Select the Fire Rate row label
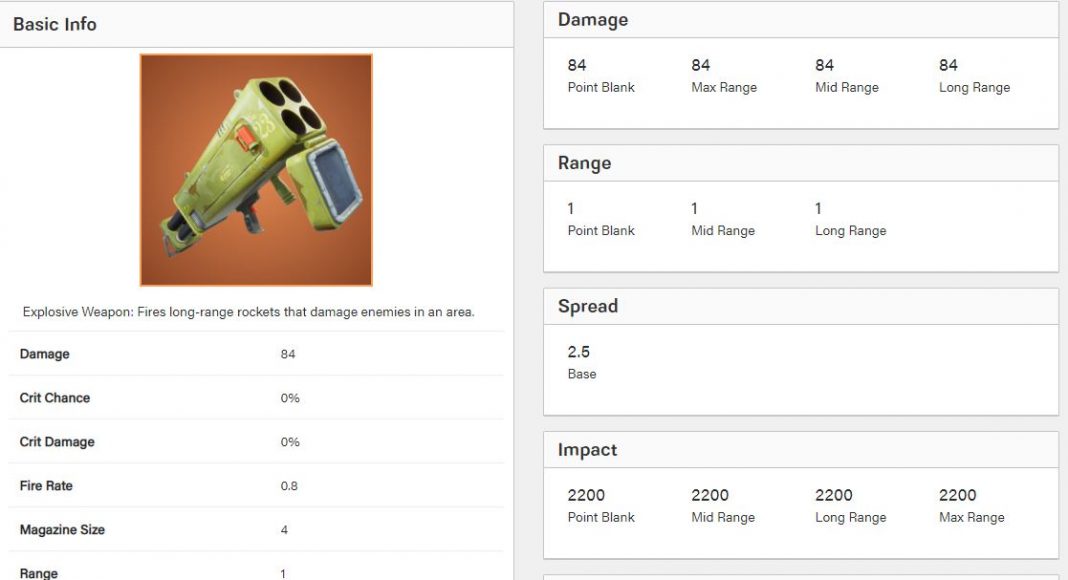Image resolution: width=1068 pixels, height=580 pixels. [46, 485]
